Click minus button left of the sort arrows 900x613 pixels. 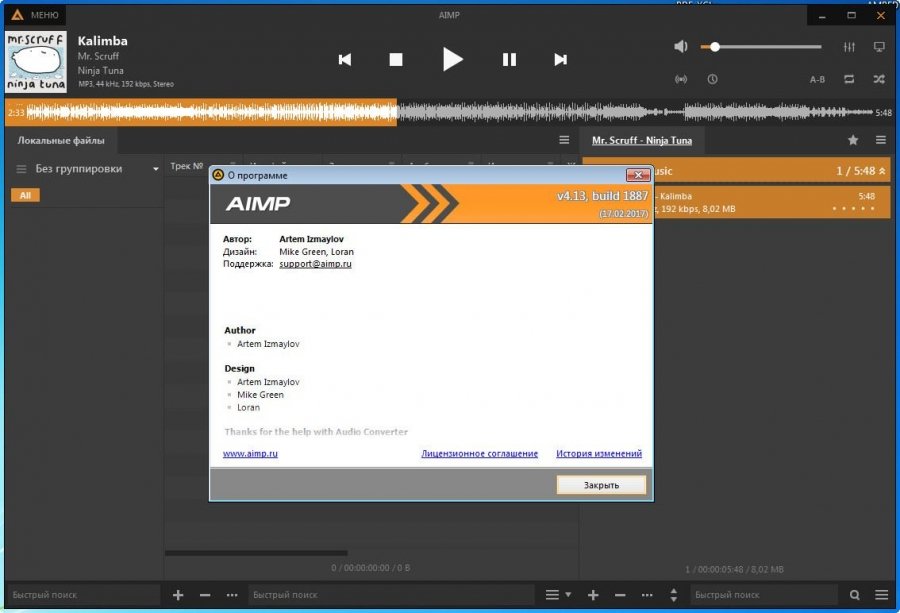(x=620, y=595)
